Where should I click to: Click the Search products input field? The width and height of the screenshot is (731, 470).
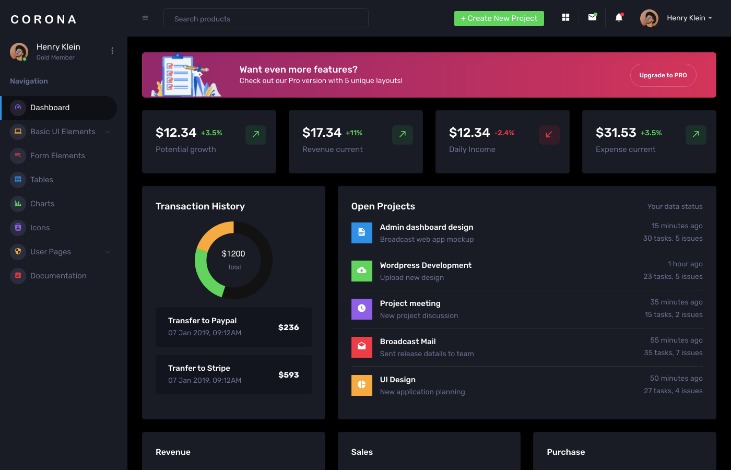[266, 19]
